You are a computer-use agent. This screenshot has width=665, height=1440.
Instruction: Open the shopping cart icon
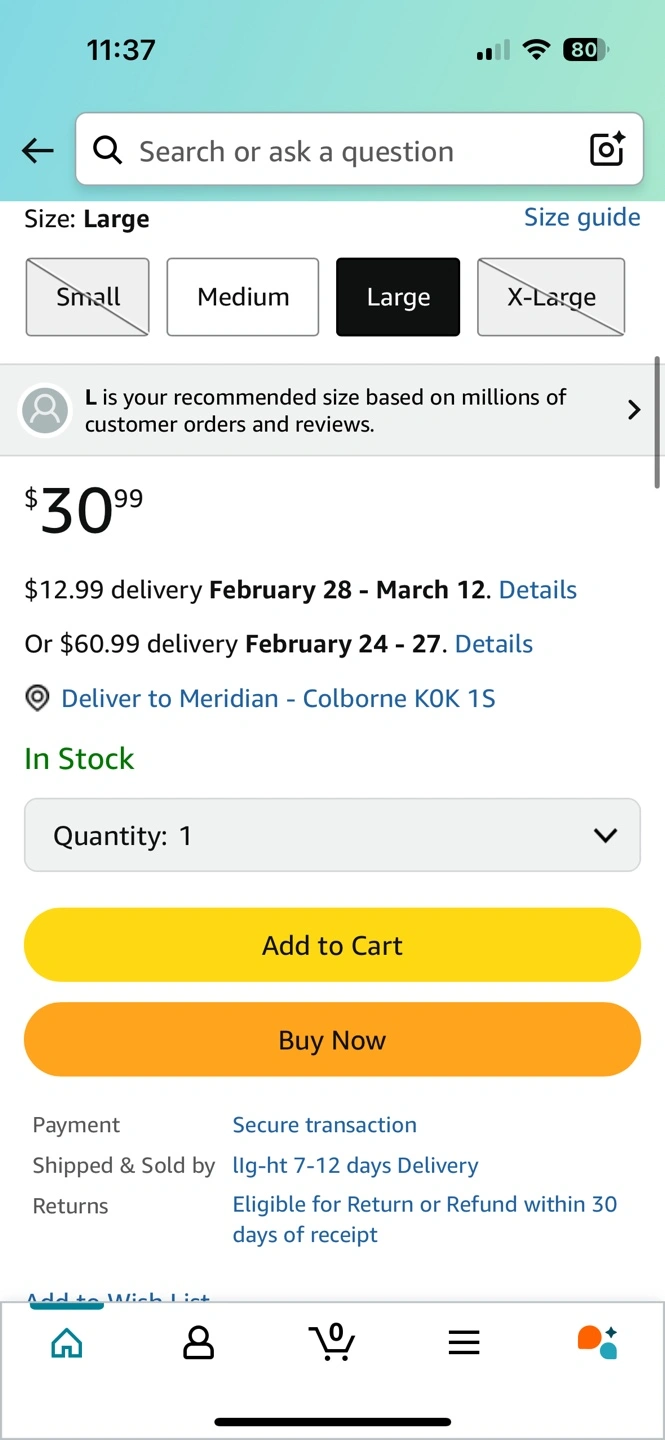tap(332, 1342)
